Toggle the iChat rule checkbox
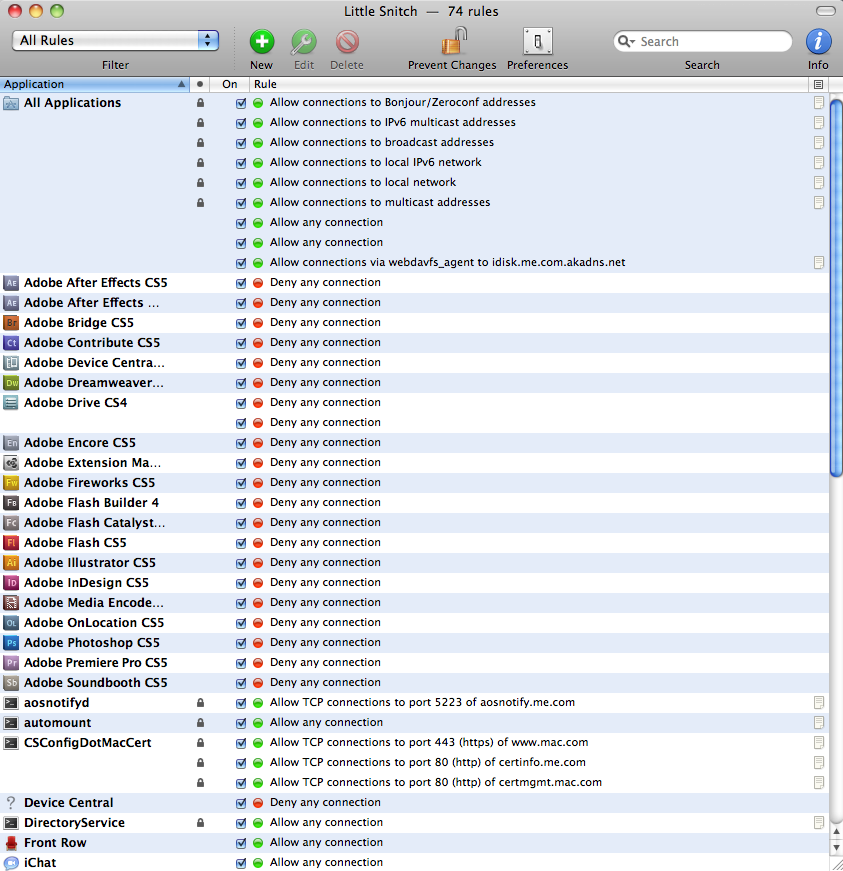The height and width of the screenshot is (871, 843). (241, 863)
